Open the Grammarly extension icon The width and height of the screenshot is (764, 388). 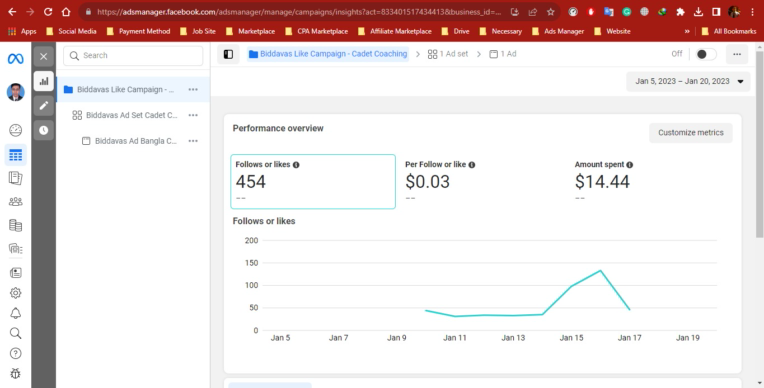[627, 12]
